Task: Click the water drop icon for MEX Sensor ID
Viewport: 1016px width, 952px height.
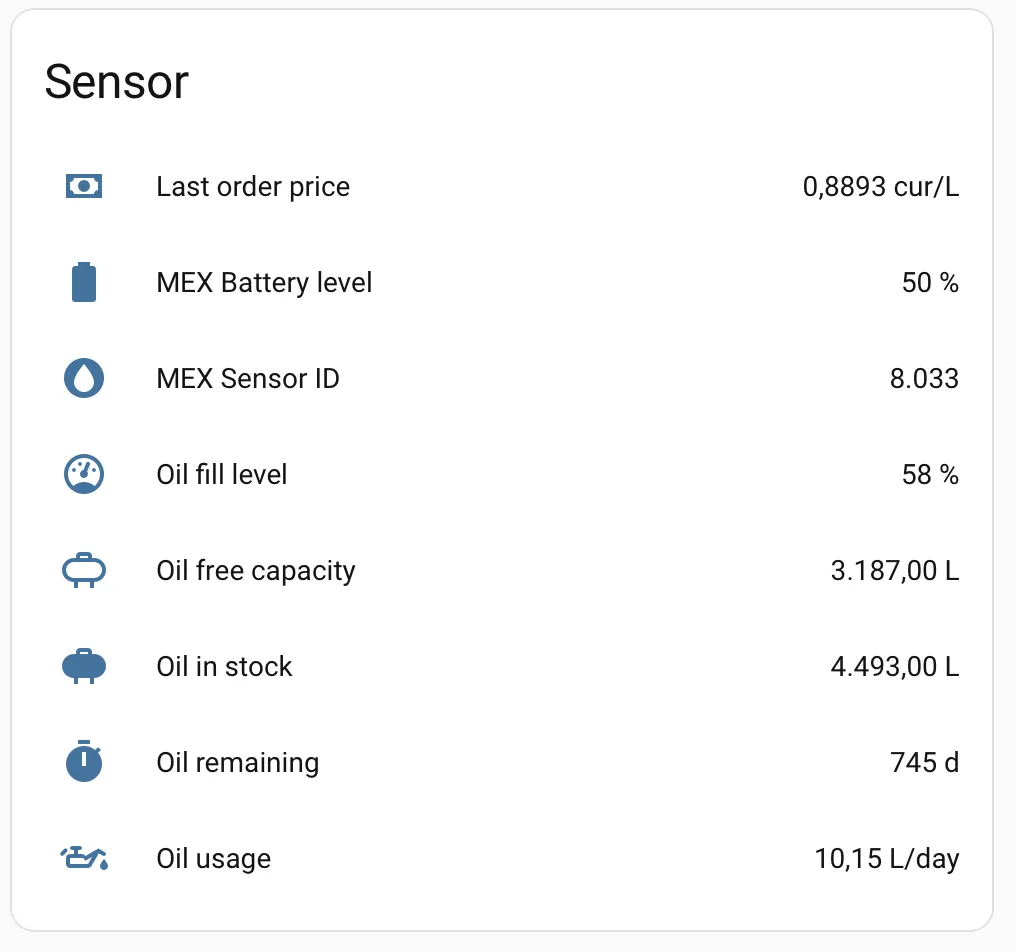Action: [84, 378]
